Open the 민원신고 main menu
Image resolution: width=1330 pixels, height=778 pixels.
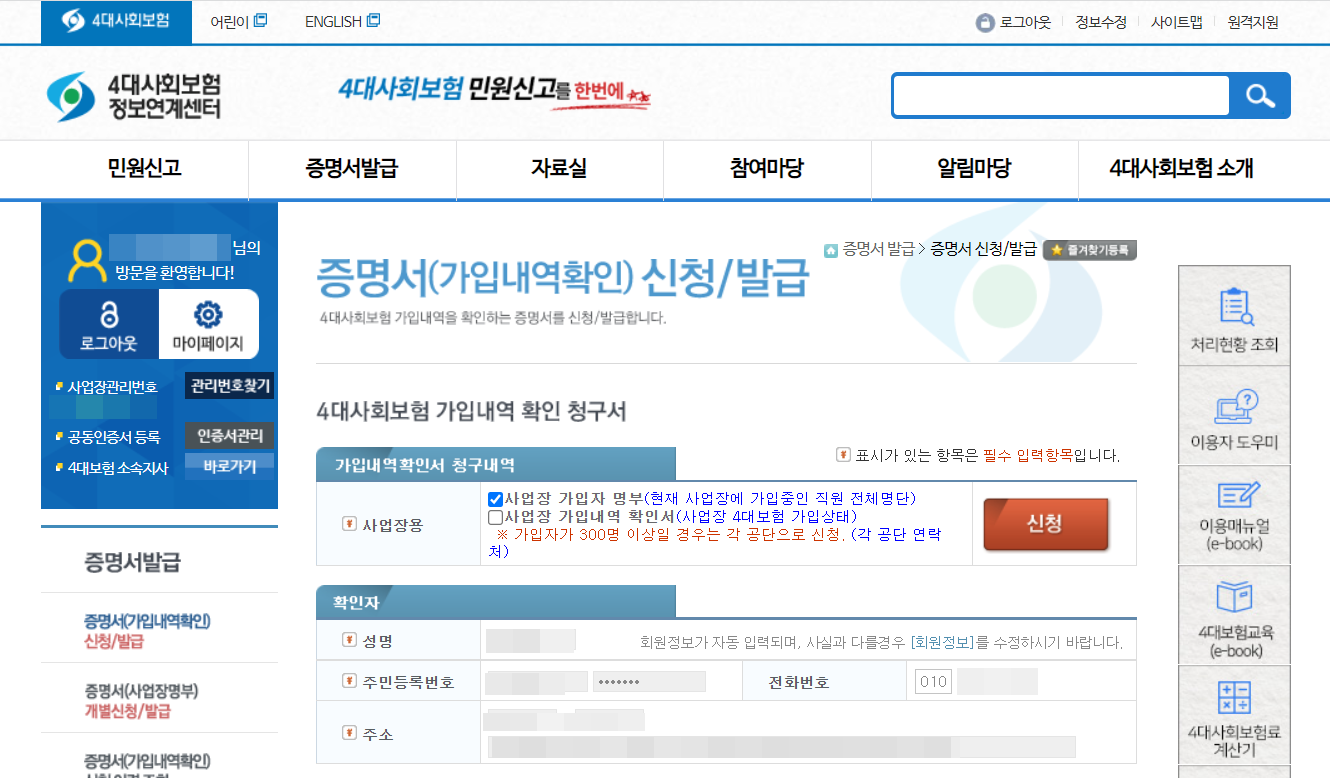[145, 168]
